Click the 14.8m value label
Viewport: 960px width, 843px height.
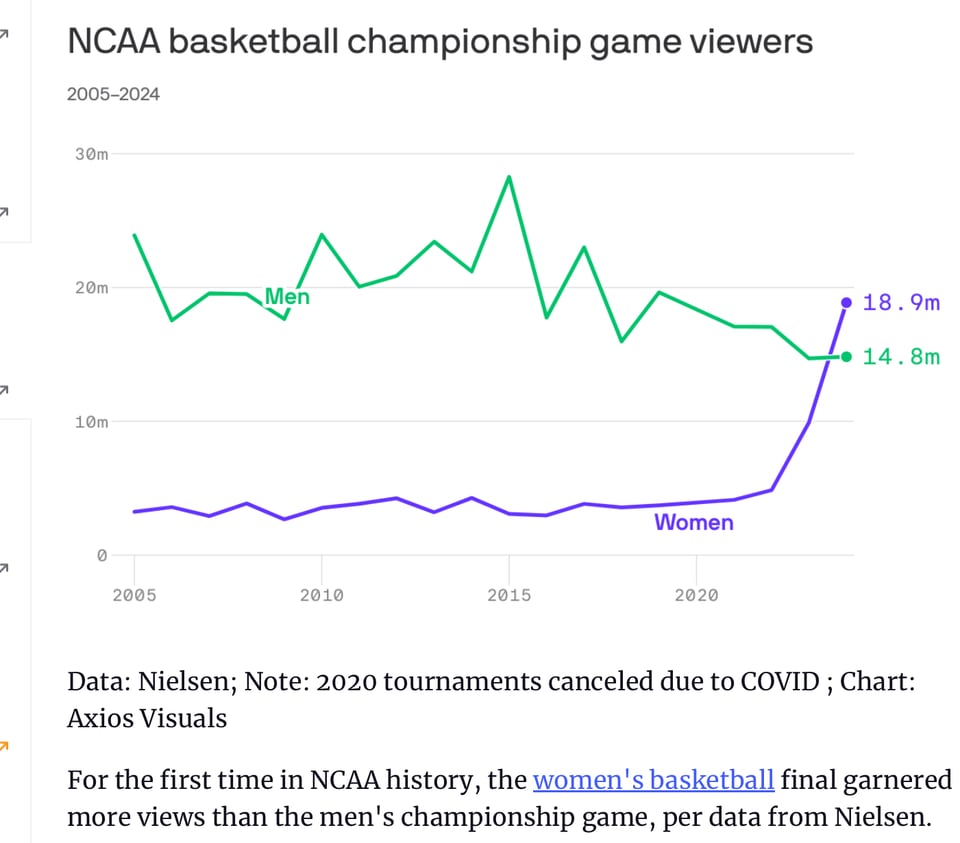(x=901, y=357)
